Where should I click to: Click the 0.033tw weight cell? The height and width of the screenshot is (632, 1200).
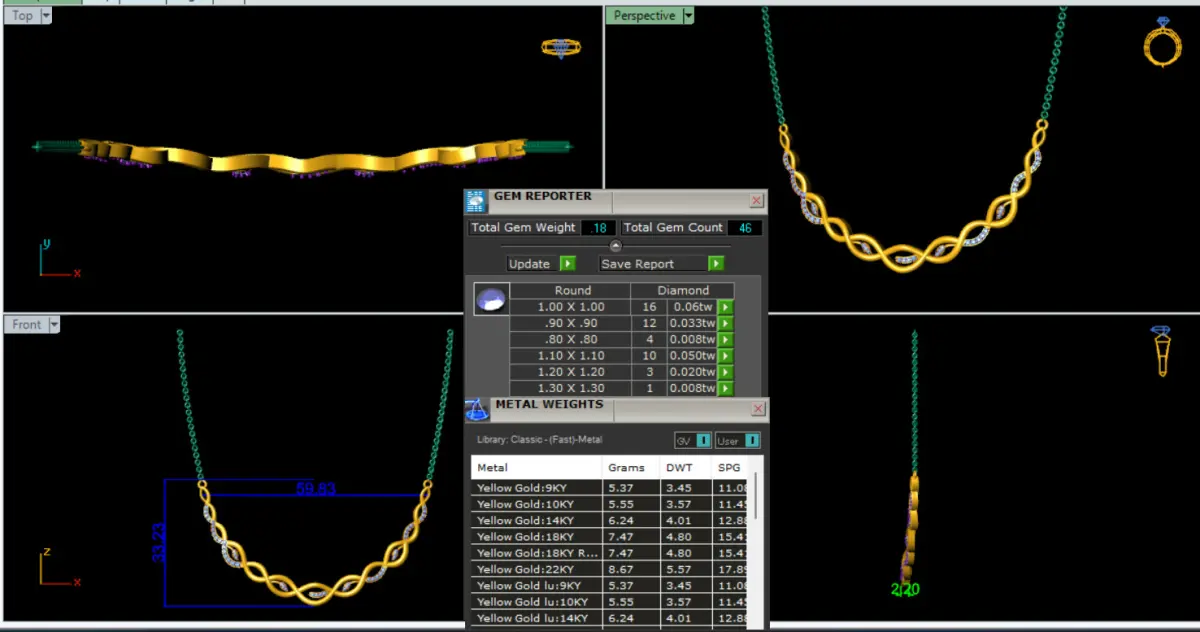tap(692, 323)
